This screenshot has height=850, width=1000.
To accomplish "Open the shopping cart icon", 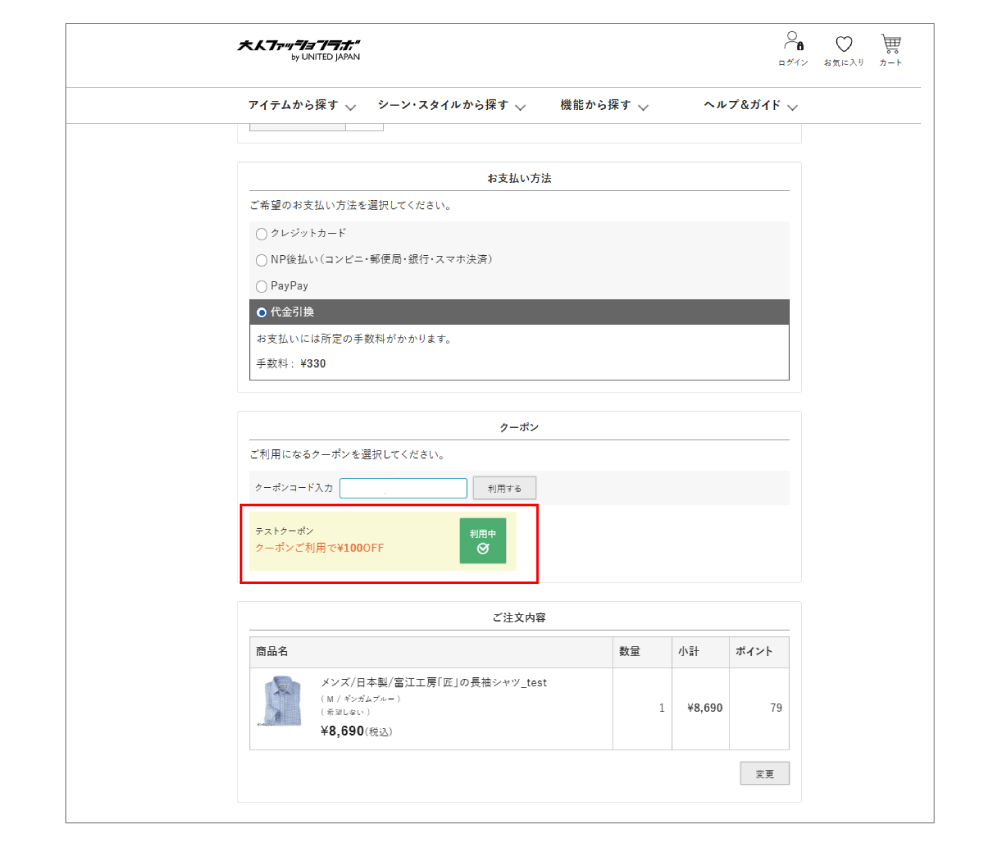I will 890,43.
